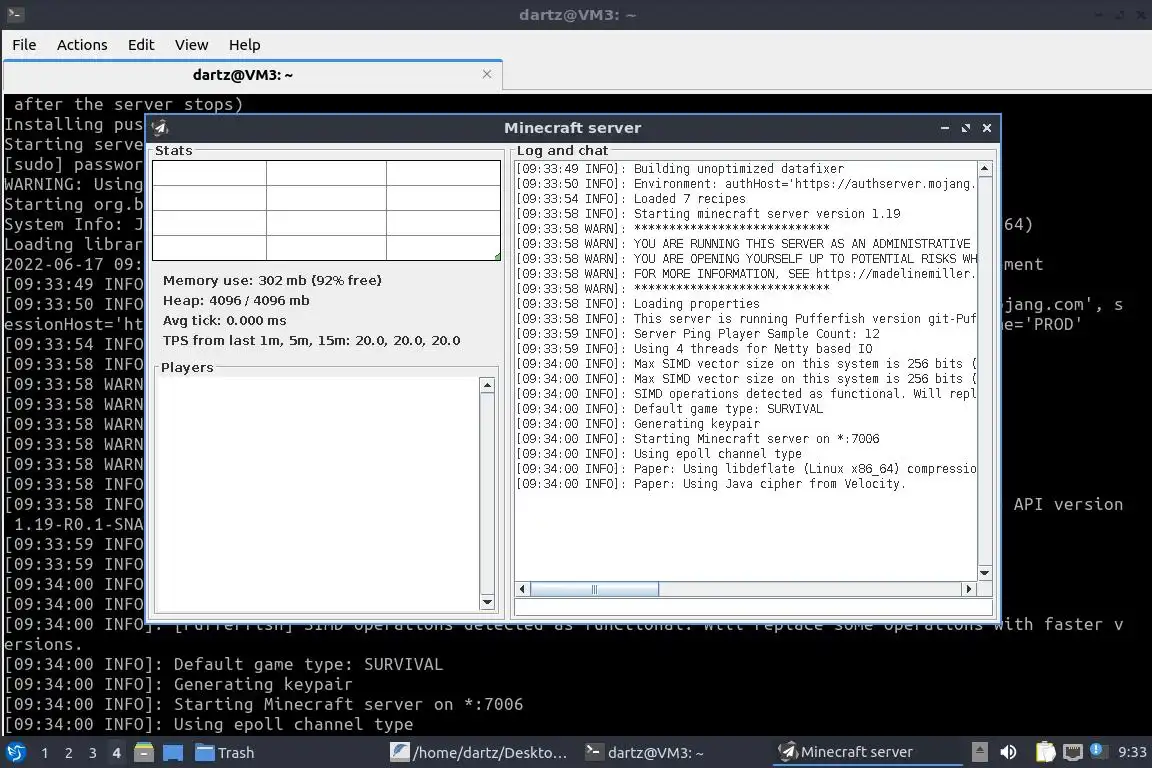The image size is (1152, 768).
Task: Click the Heap 4096 / 4096 mb text
Action: click(236, 300)
